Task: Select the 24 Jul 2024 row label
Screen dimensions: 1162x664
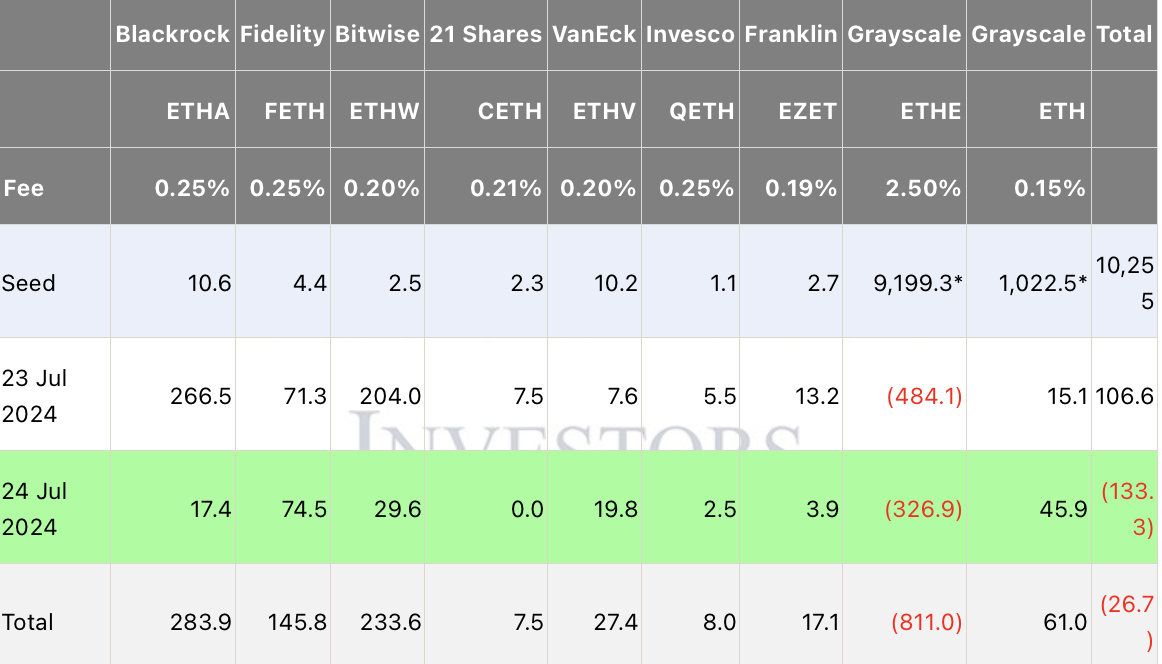Action: click(x=34, y=509)
